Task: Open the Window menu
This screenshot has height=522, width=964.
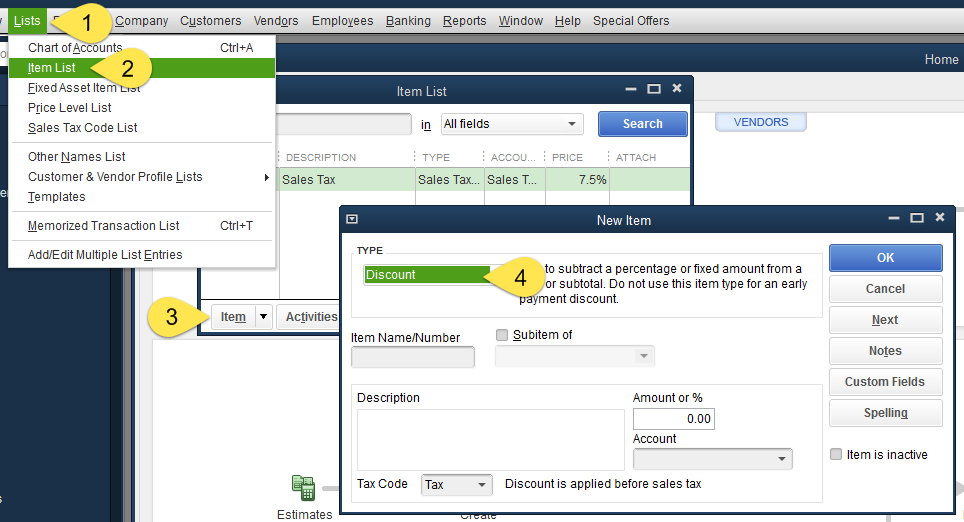Action: [x=521, y=21]
